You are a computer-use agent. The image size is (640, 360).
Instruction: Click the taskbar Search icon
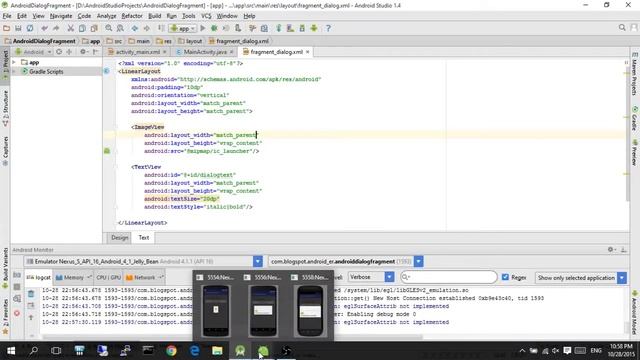[x=34, y=351]
